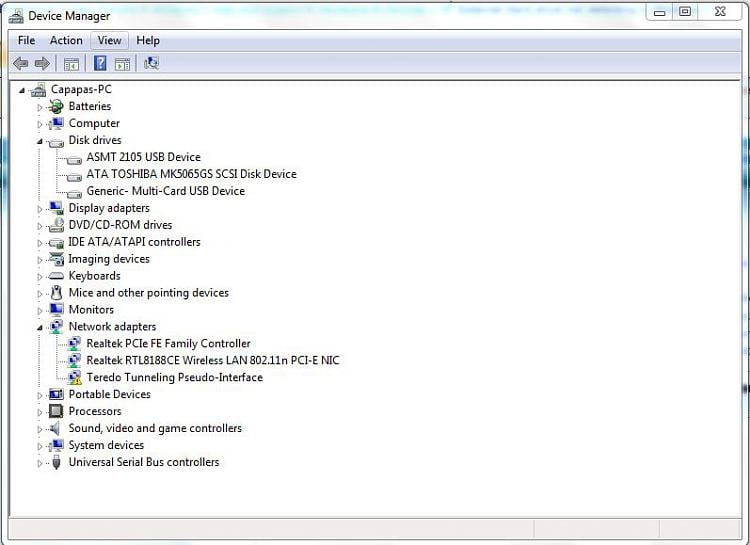This screenshot has width=750, height=545.
Task: Click the Batteries category icon
Action: [56, 106]
